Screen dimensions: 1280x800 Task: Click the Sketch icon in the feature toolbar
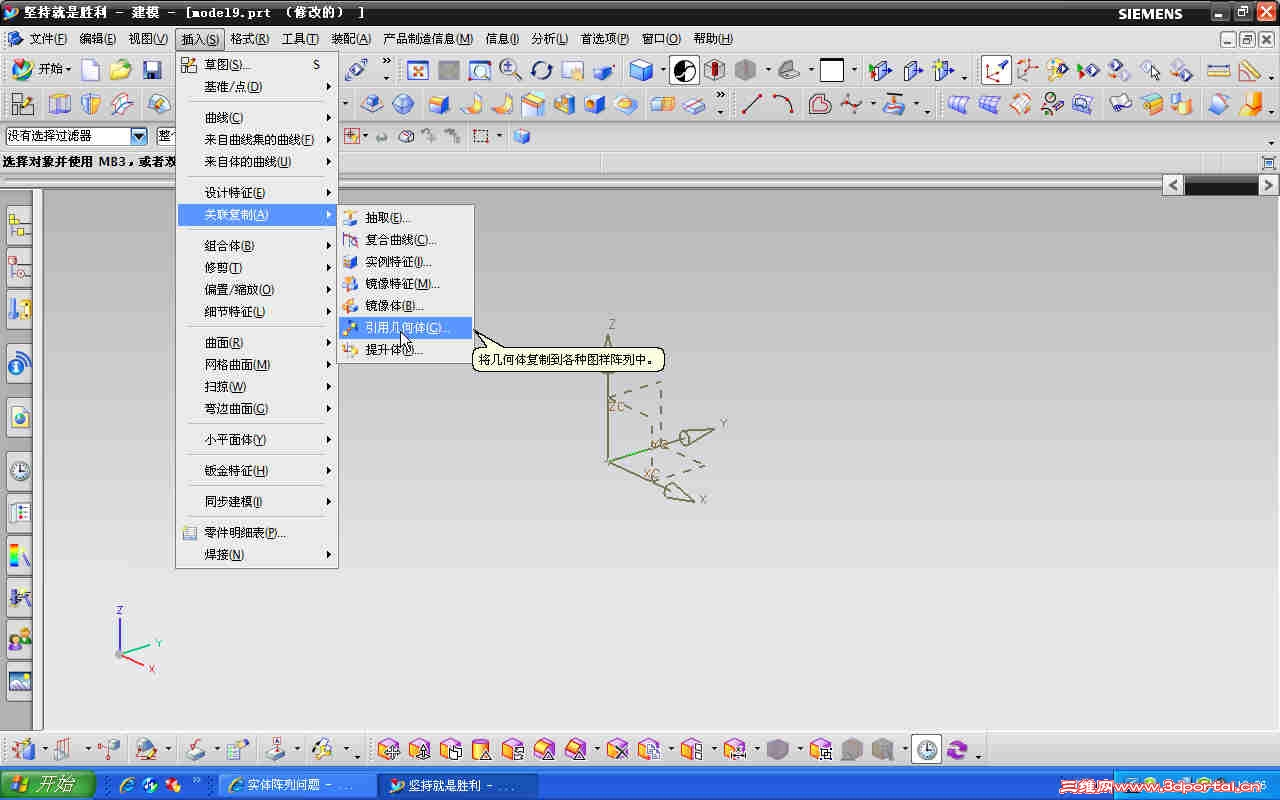point(22,103)
